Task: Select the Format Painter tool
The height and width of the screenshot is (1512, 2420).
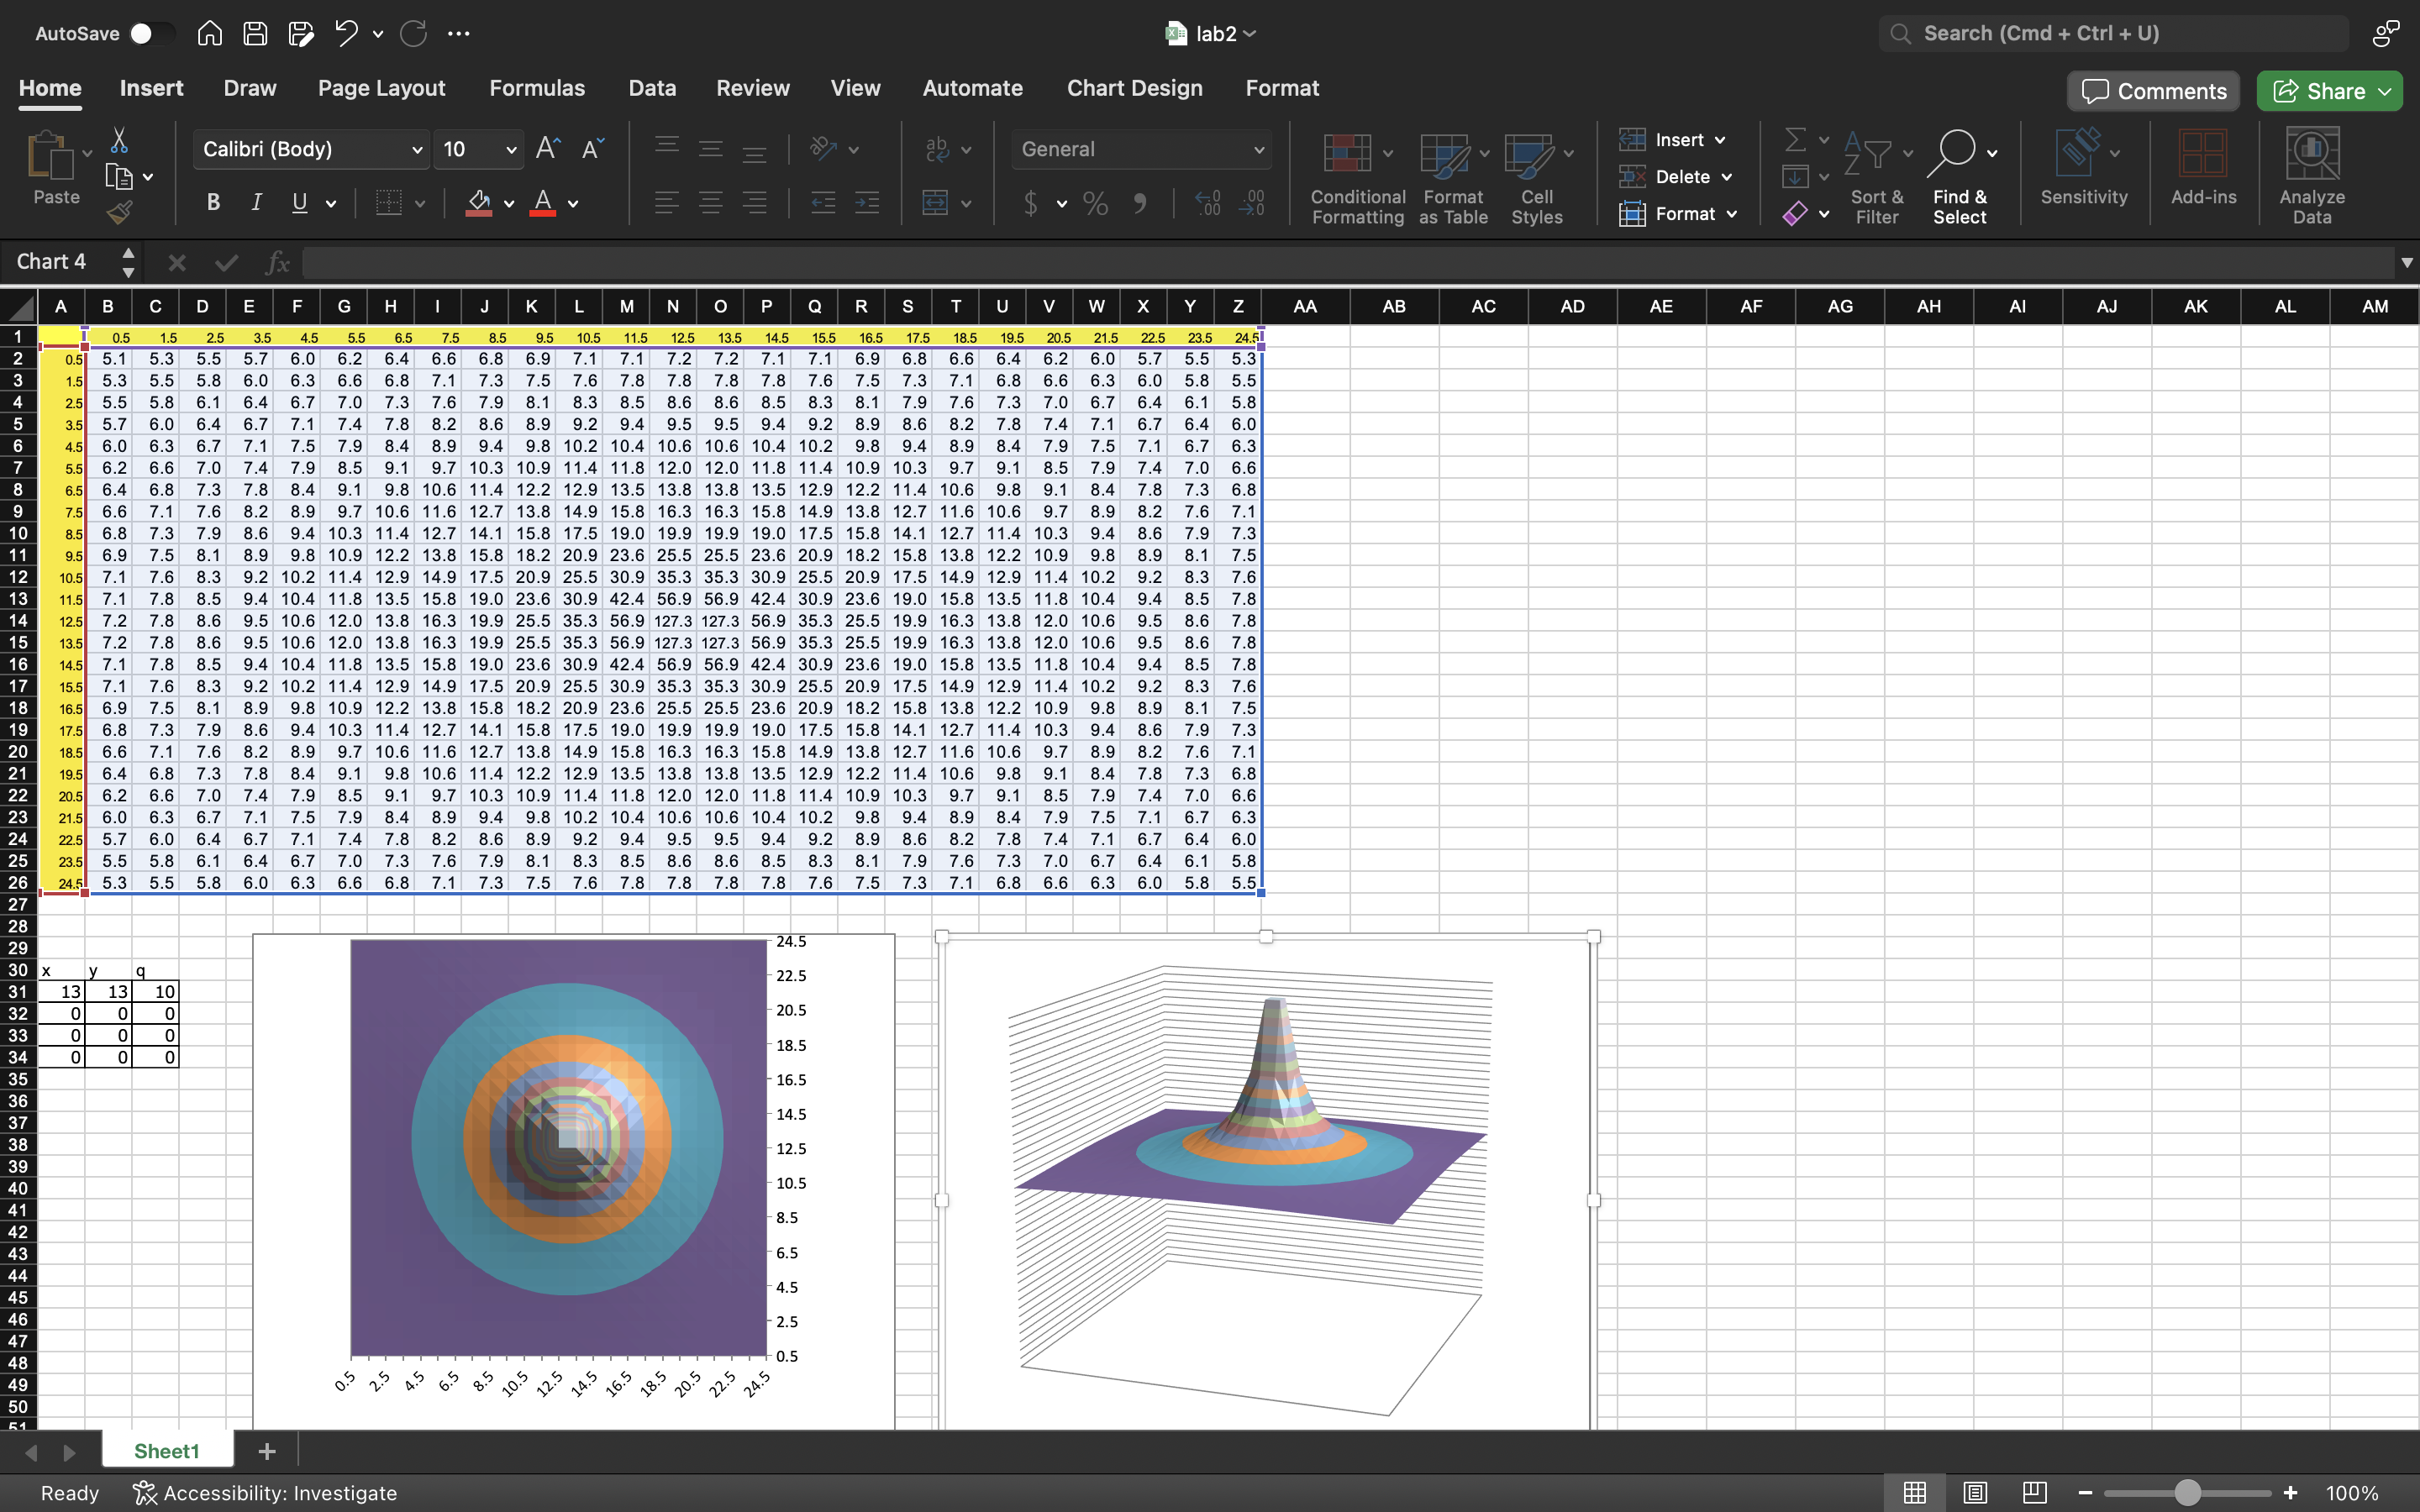Action: tap(120, 211)
